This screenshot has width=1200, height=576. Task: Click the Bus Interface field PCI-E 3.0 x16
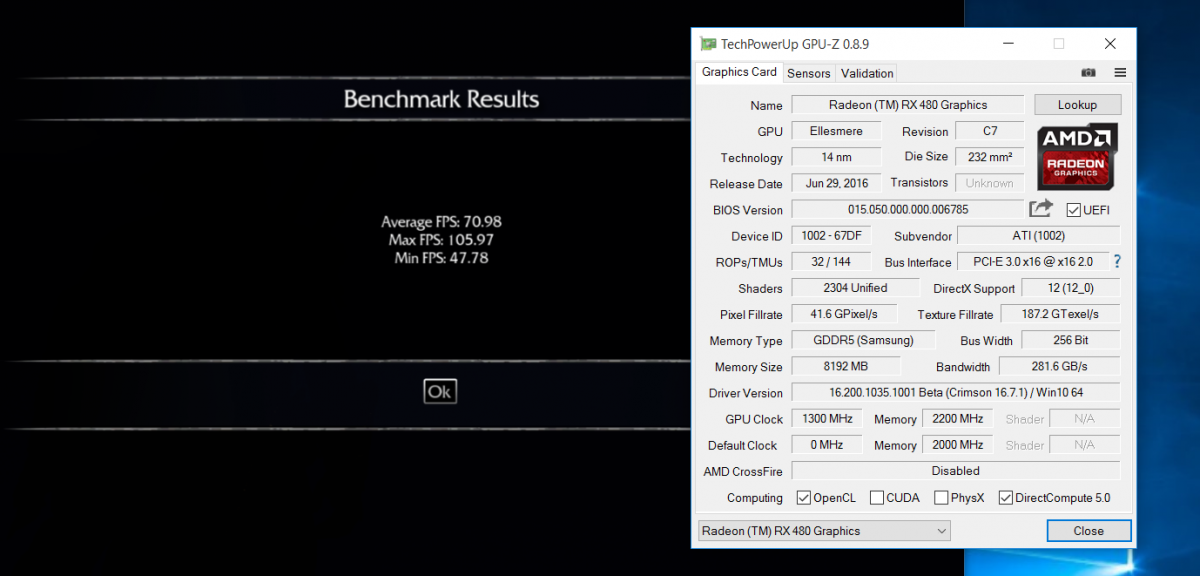pyautogui.click(x=1033, y=262)
